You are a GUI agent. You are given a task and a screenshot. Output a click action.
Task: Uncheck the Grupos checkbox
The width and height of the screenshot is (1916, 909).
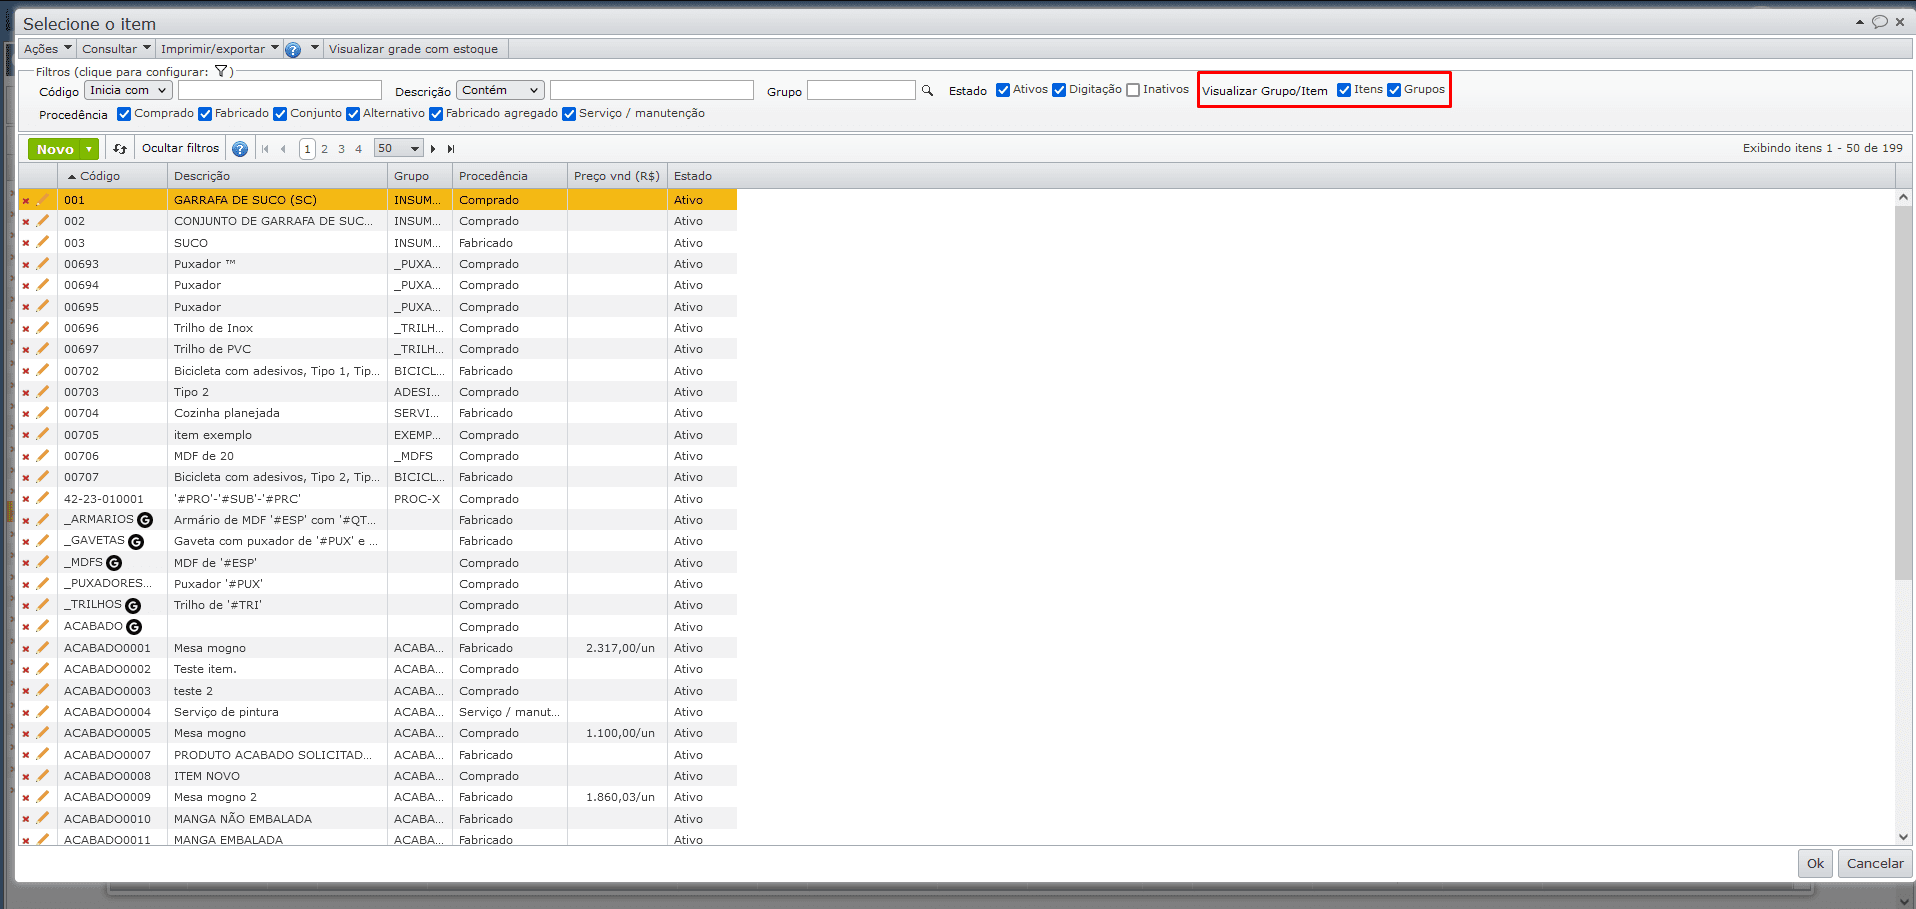[x=1394, y=90]
